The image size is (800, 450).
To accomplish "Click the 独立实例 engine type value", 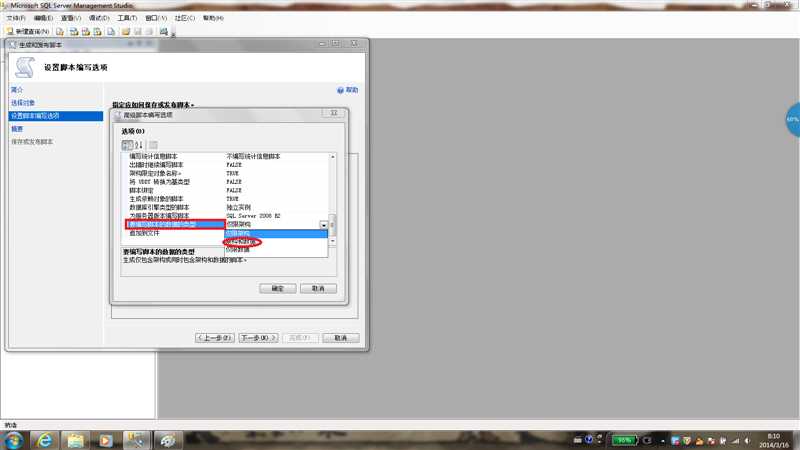I will [238, 208].
